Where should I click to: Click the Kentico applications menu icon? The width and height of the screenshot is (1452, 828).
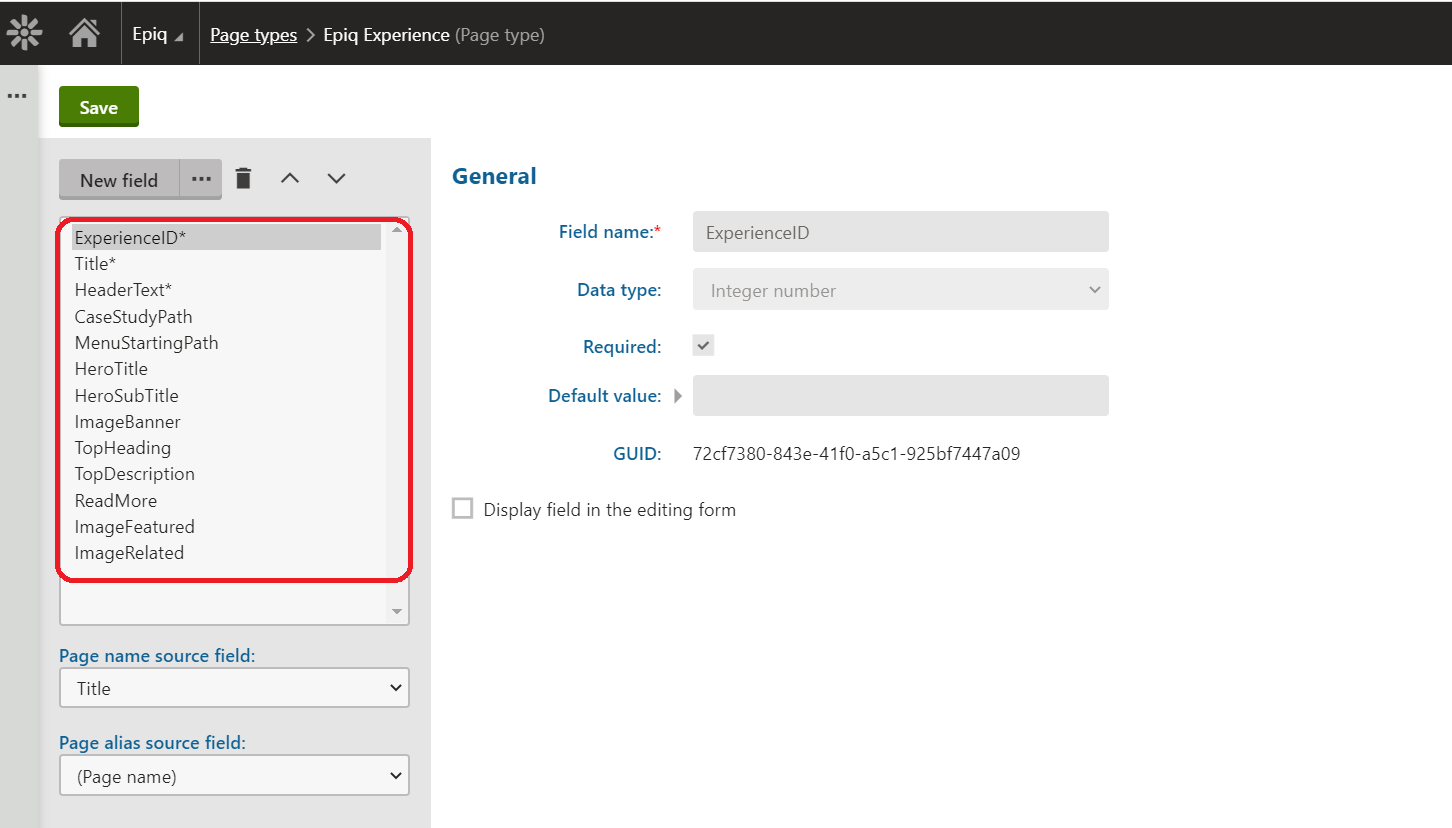pos(23,32)
